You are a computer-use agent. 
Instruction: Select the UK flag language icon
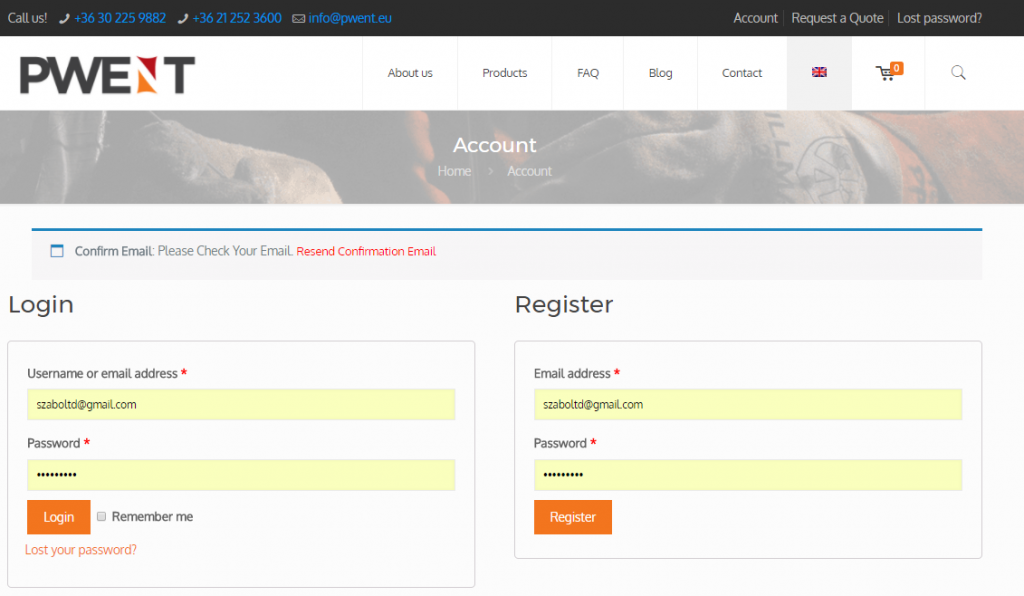click(819, 73)
